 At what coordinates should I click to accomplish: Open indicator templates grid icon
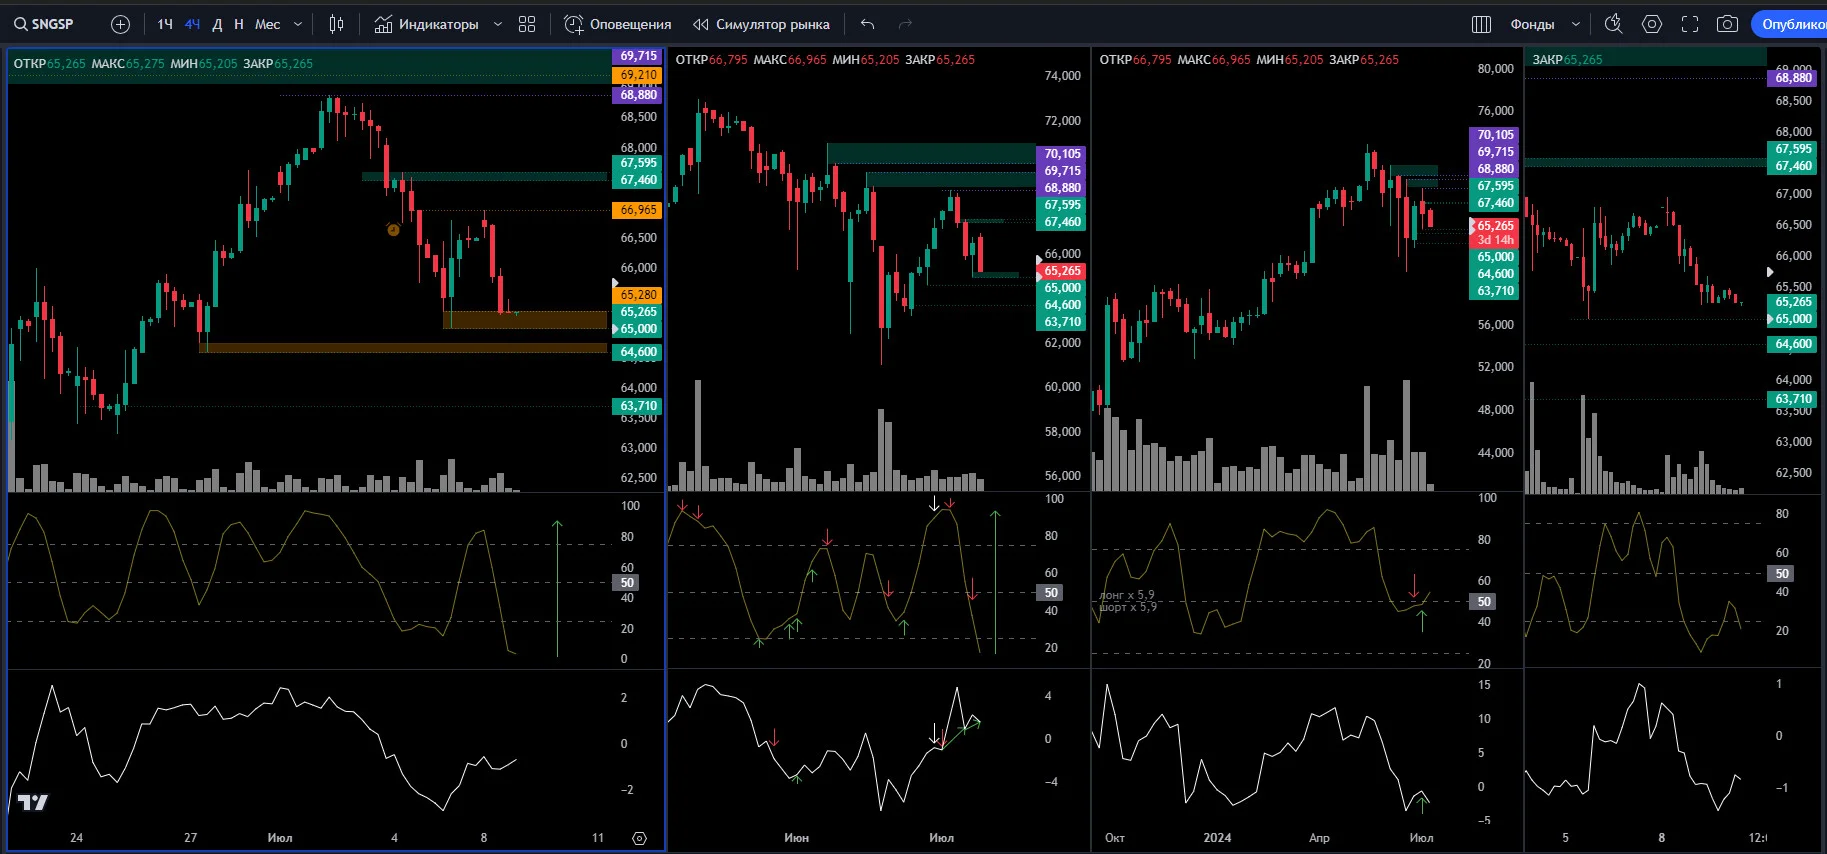click(x=527, y=24)
